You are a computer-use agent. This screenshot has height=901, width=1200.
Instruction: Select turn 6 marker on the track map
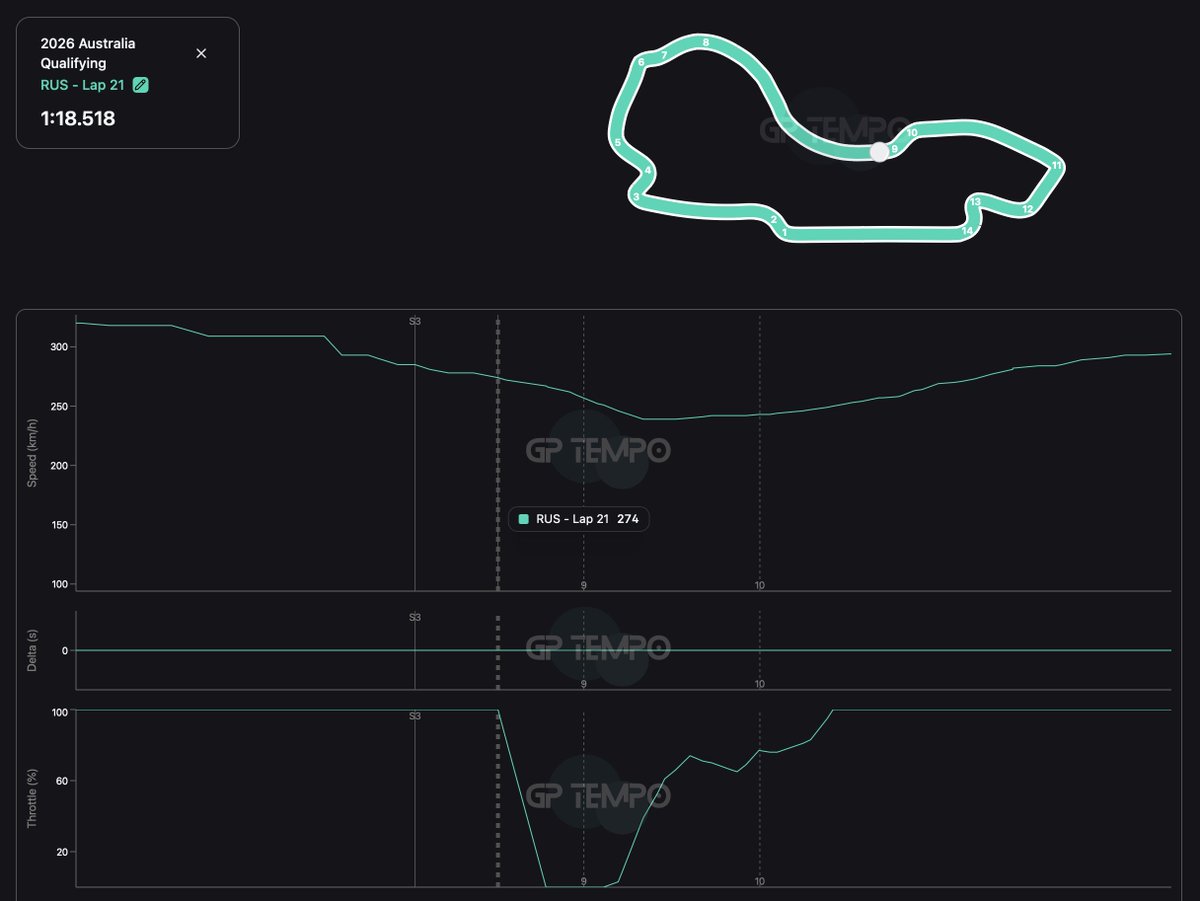tap(641, 62)
